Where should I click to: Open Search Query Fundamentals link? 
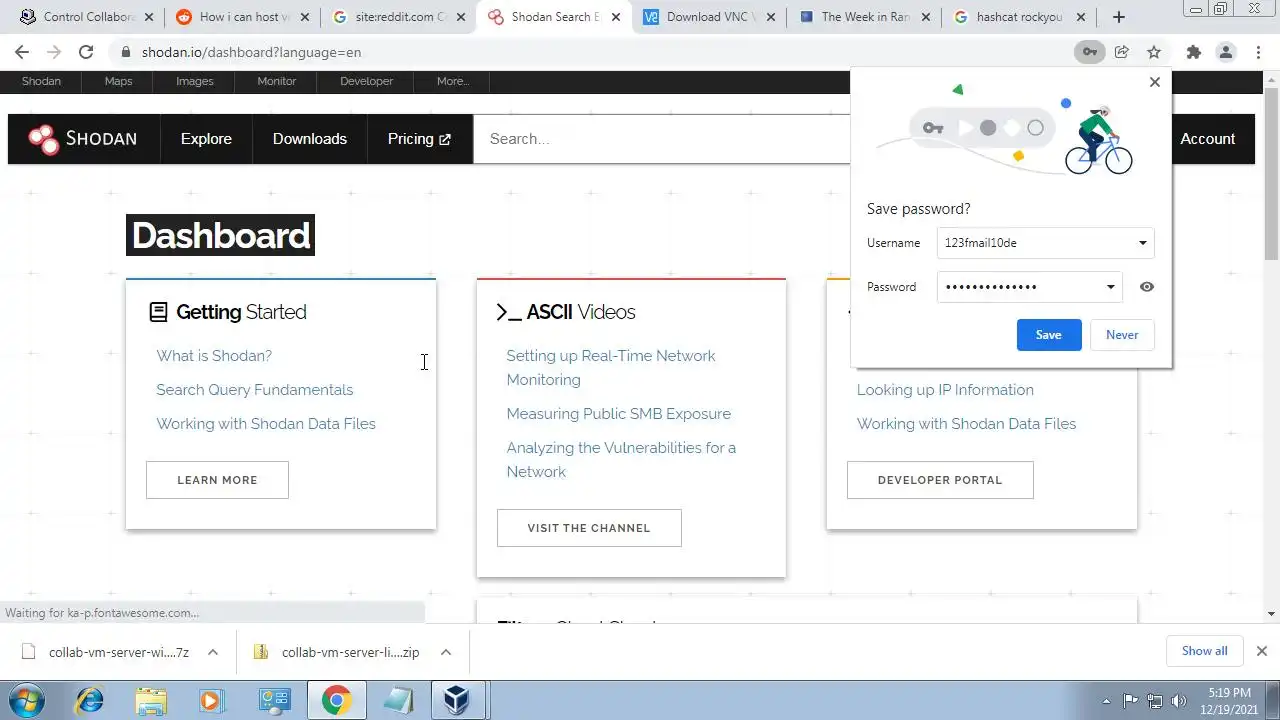[254, 390]
